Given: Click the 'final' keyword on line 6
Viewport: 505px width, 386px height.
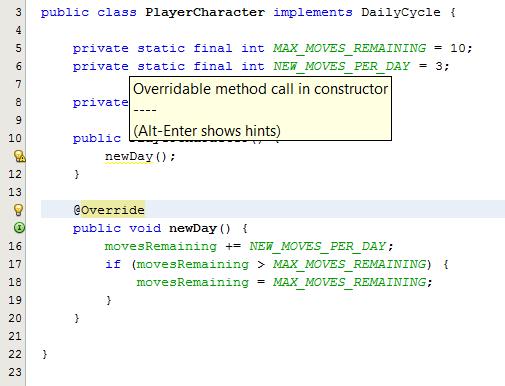Looking at the screenshot, I should [x=213, y=66].
